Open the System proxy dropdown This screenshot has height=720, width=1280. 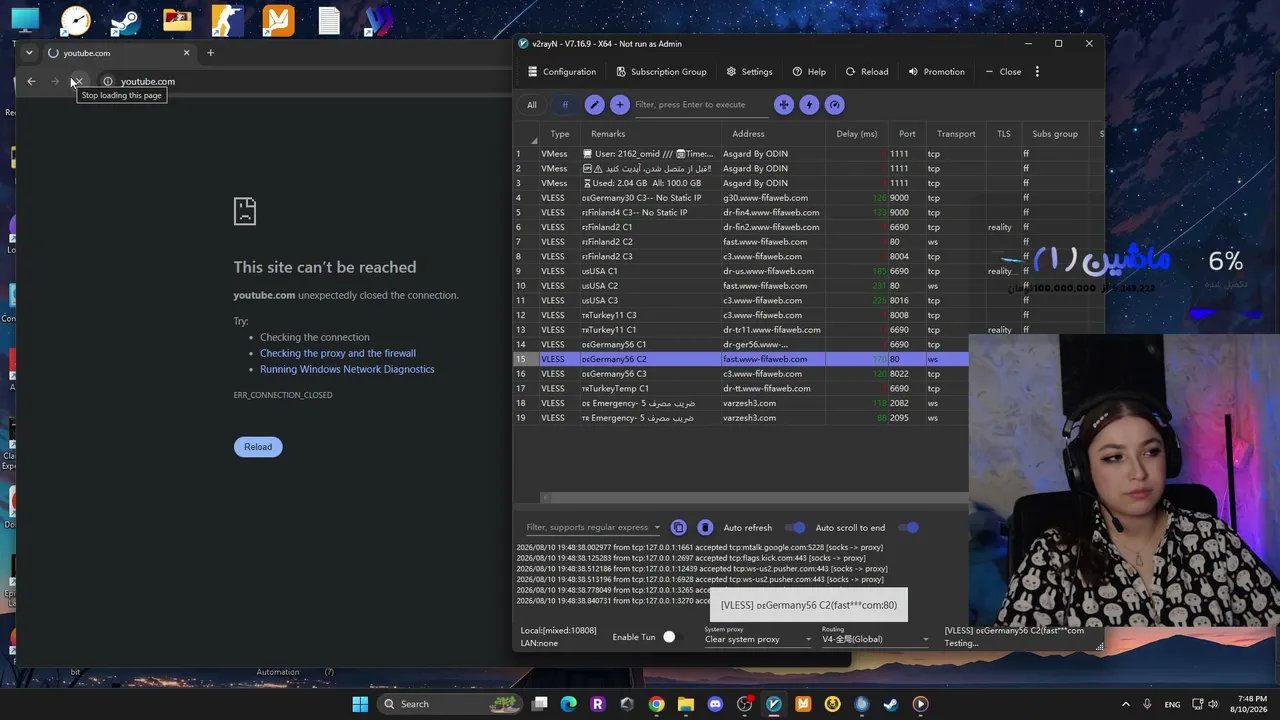click(x=758, y=639)
